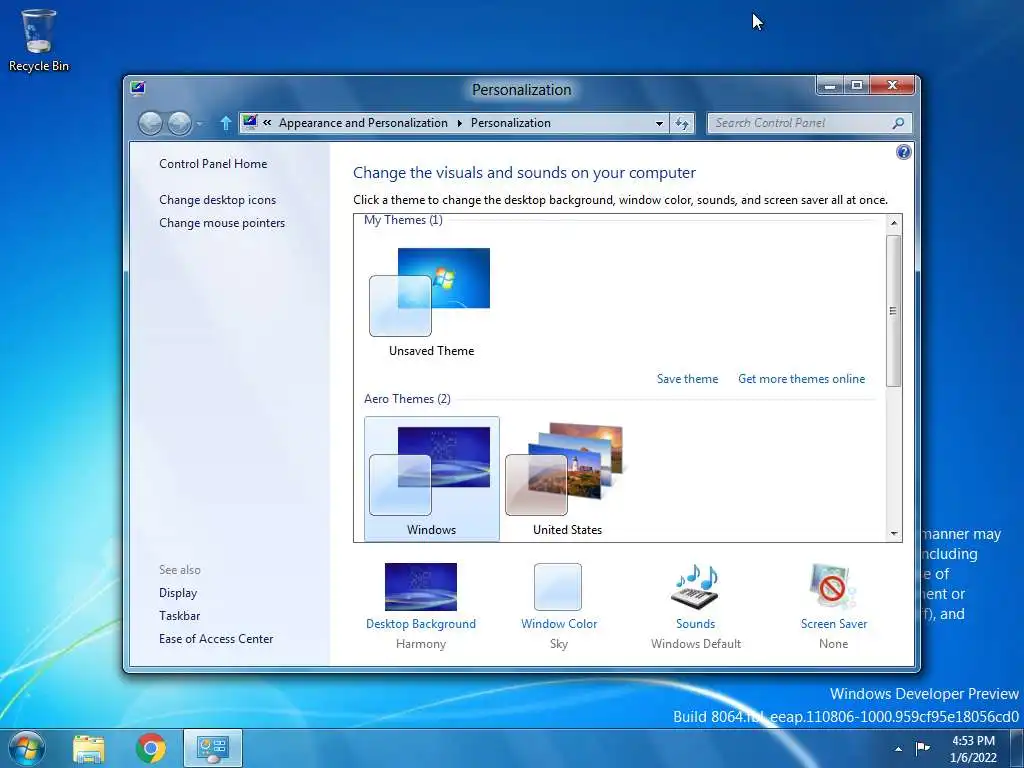This screenshot has height=768, width=1024.
Task: Show hidden tray icons arrow
Action: [x=899, y=748]
